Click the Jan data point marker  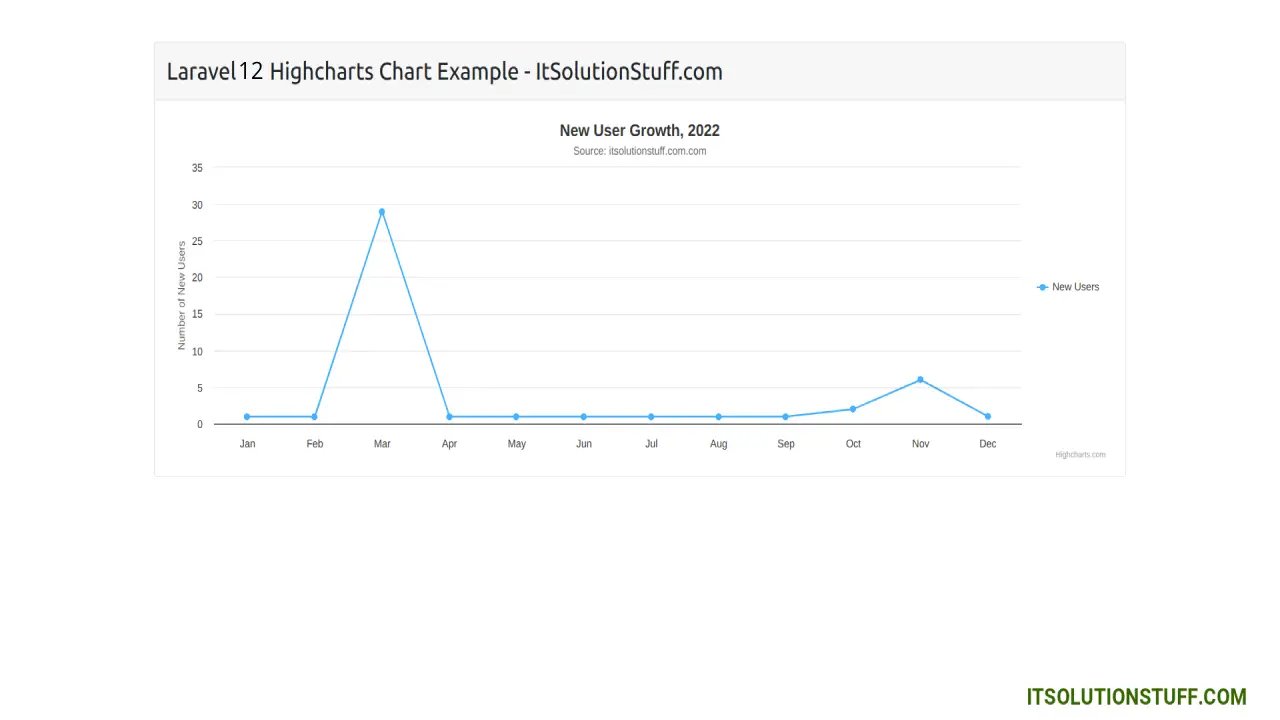point(247,417)
